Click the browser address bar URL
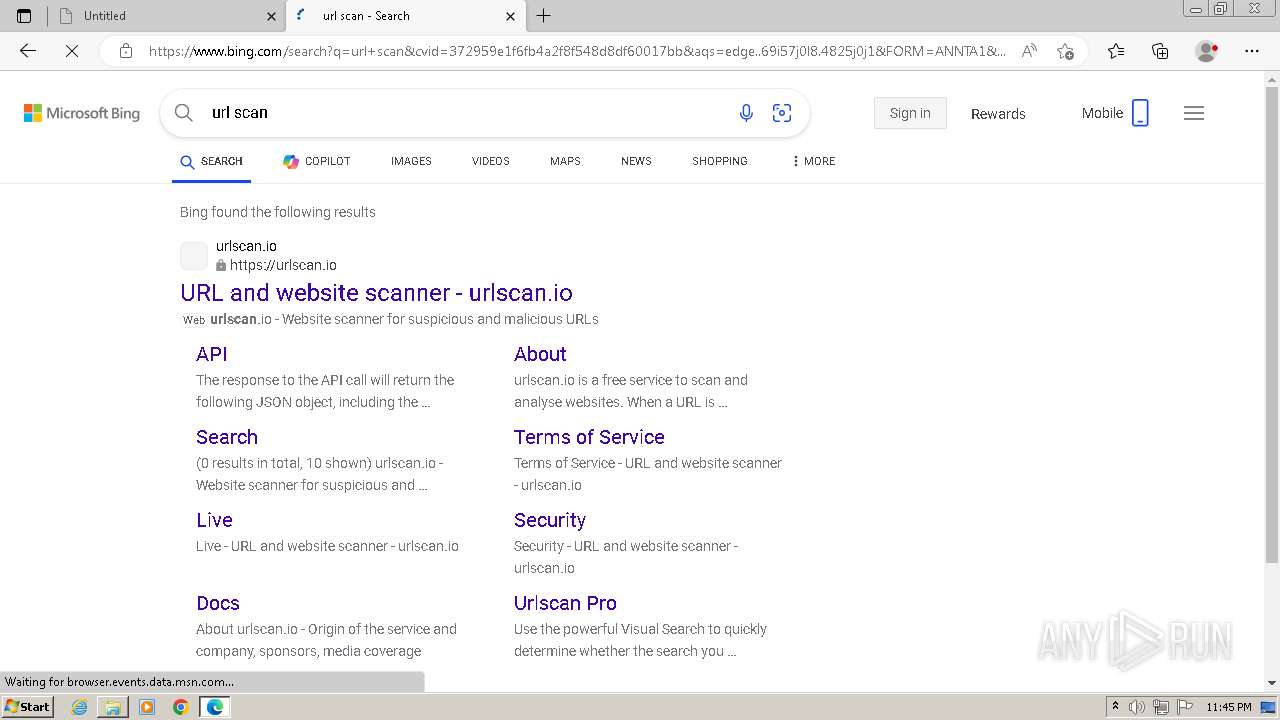Image resolution: width=1280 pixels, height=720 pixels. pyautogui.click(x=577, y=51)
